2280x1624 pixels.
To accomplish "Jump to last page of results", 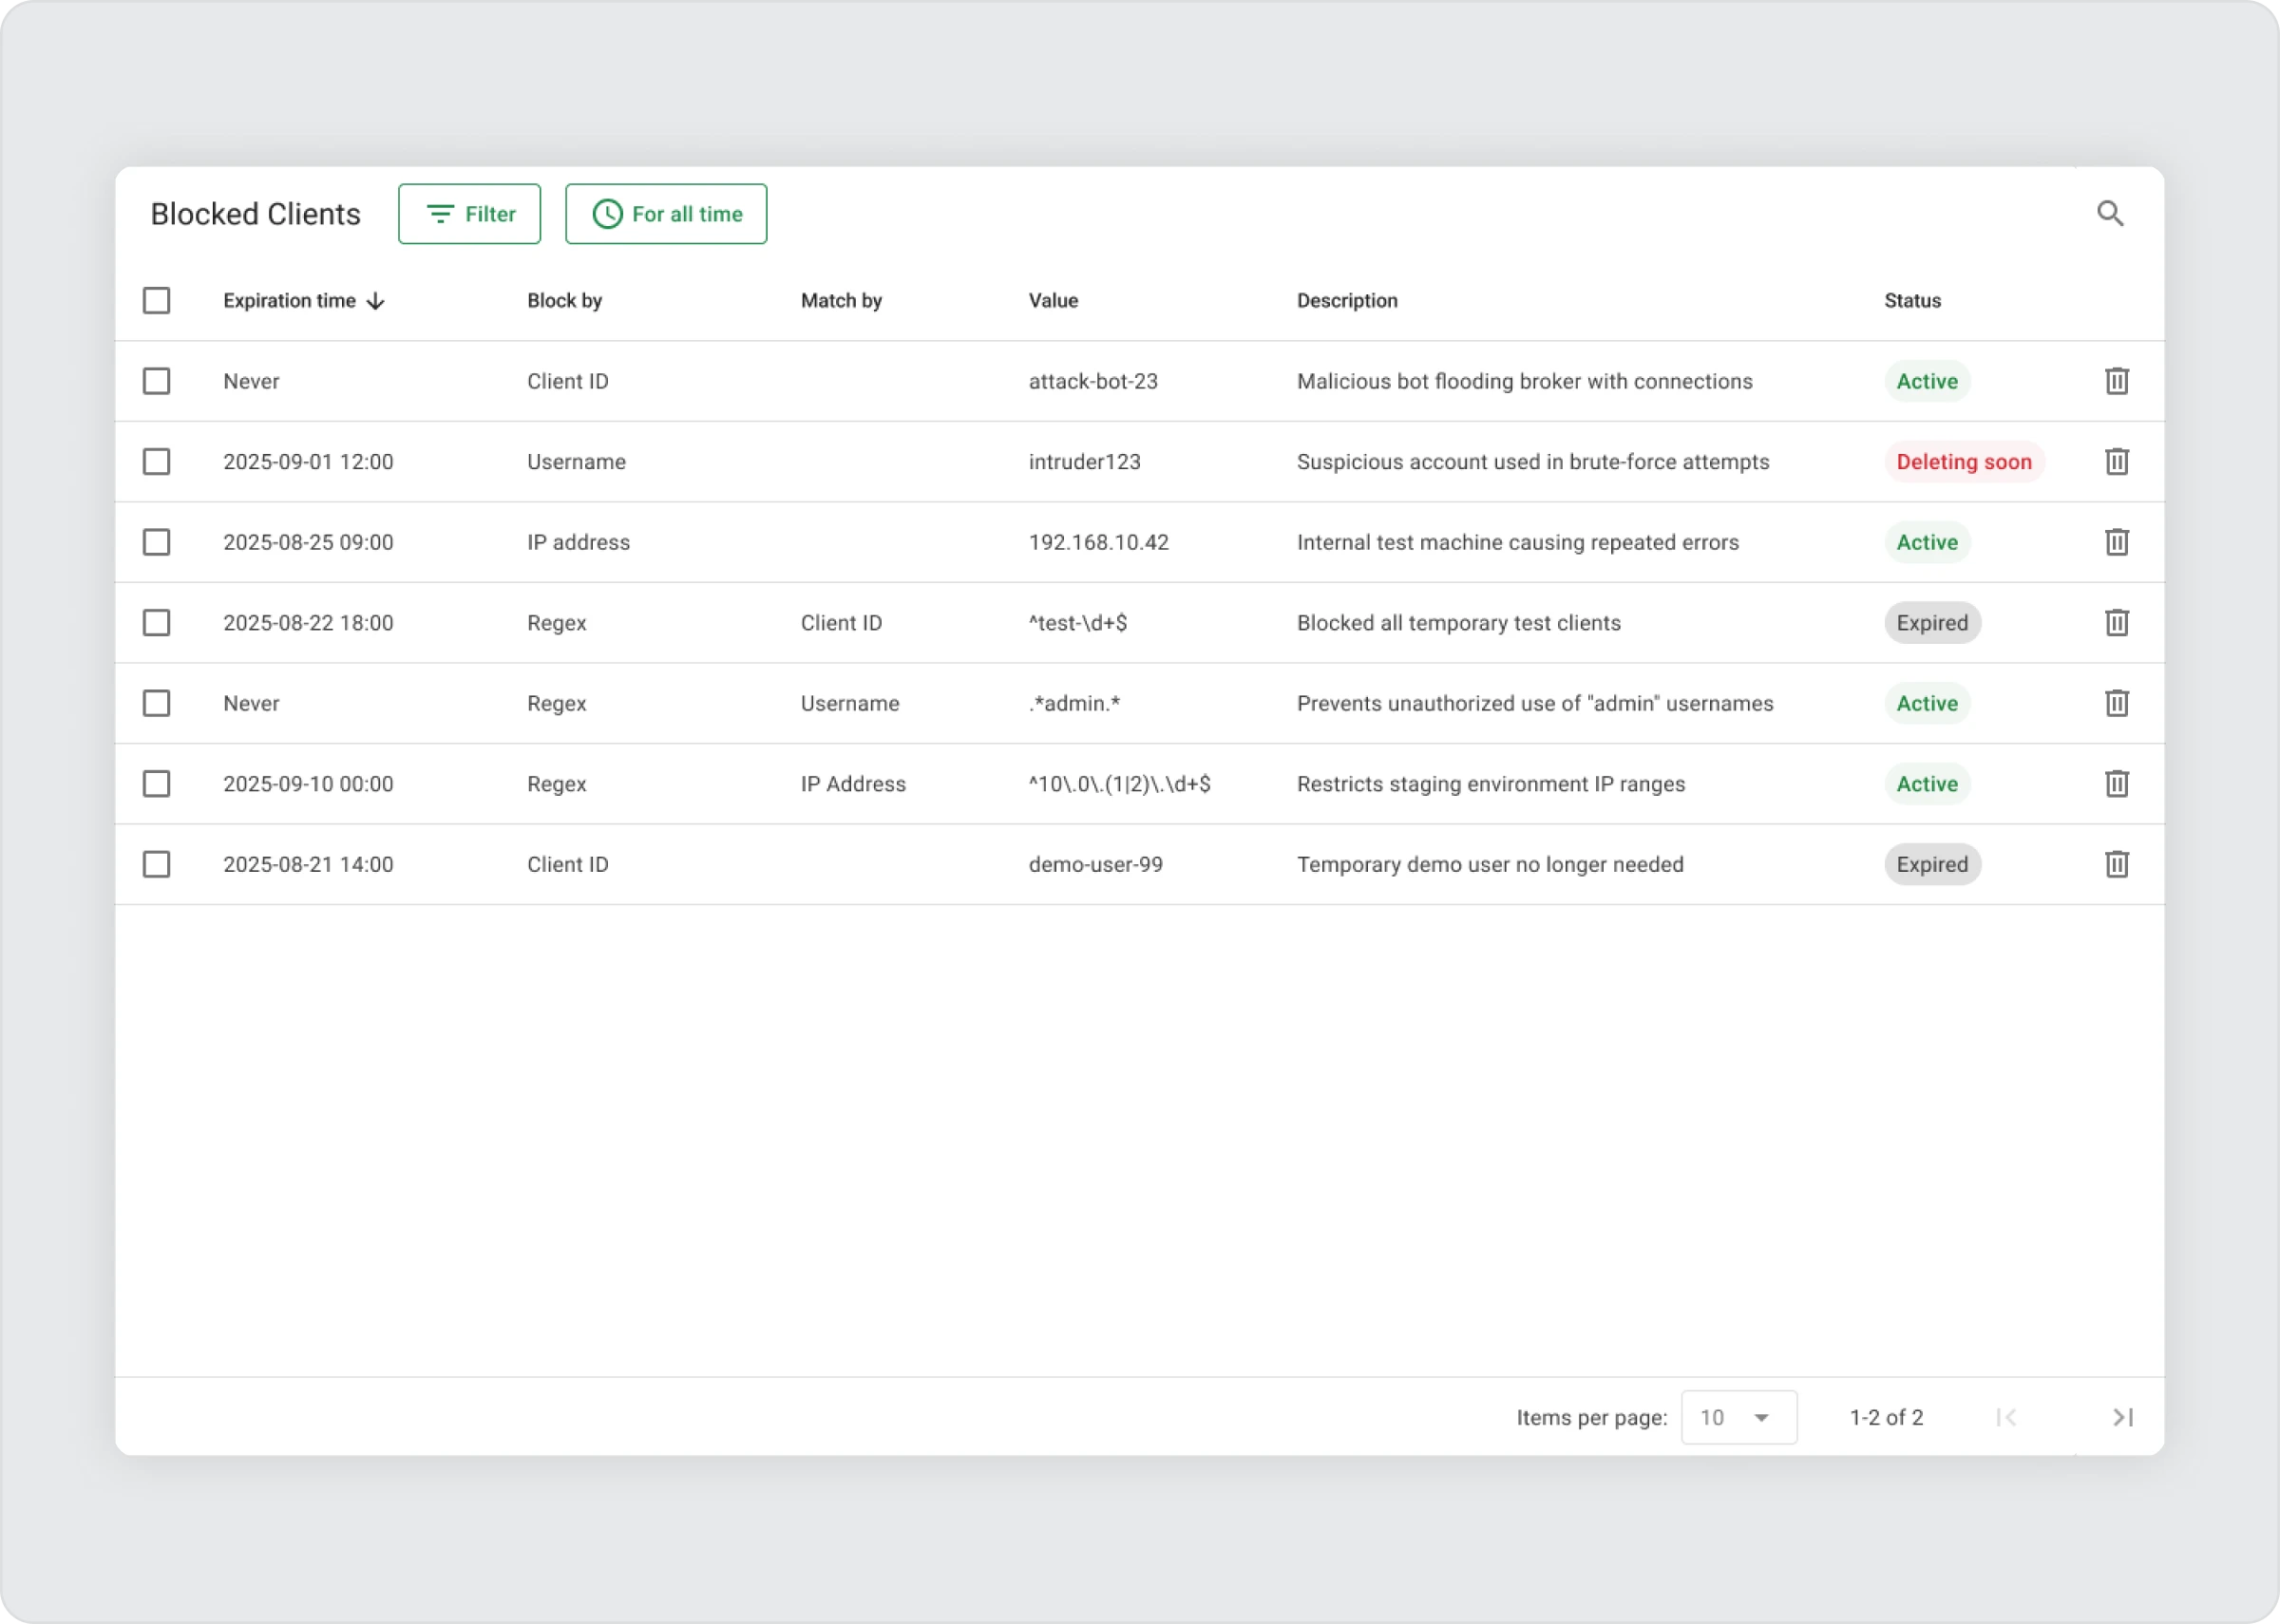I will coord(2122,1417).
